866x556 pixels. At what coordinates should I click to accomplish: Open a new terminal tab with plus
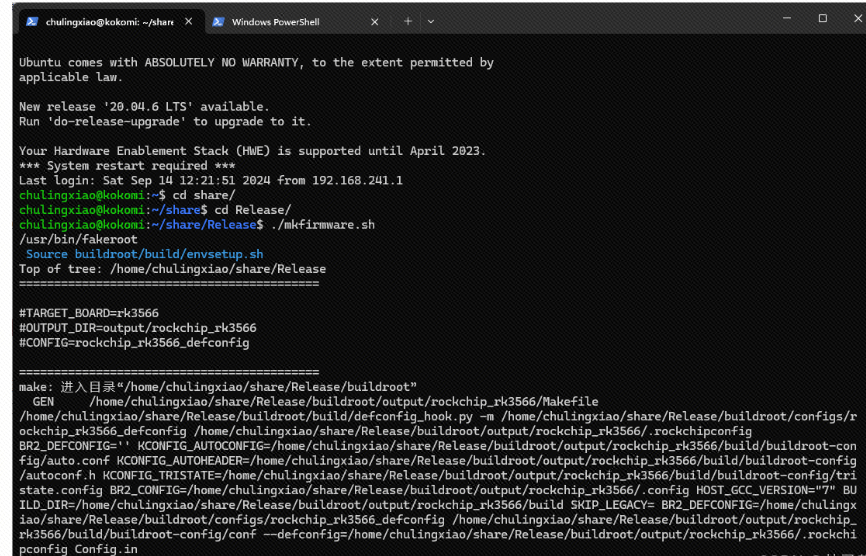tap(408, 22)
